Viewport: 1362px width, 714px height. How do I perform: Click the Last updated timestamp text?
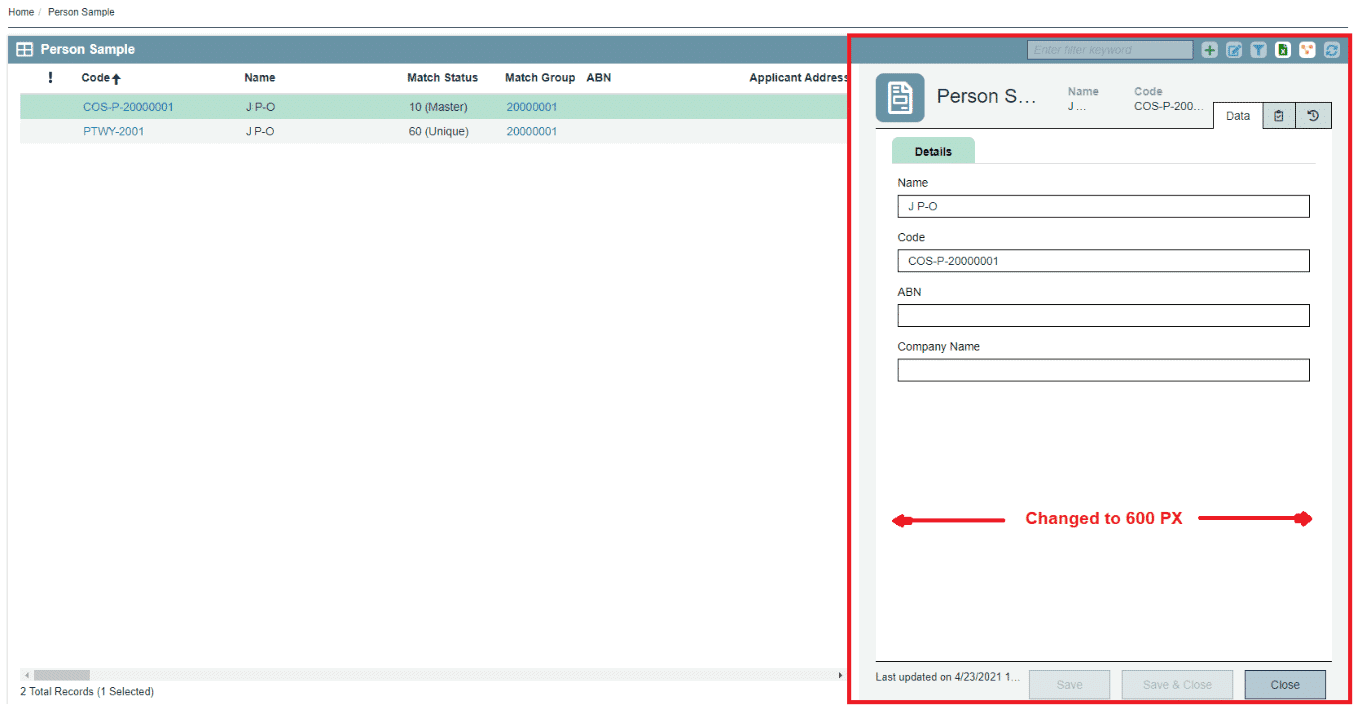(947, 677)
